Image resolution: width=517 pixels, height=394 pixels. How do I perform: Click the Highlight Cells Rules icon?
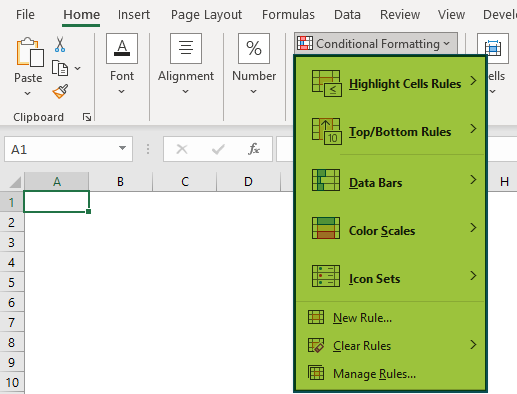(326, 83)
